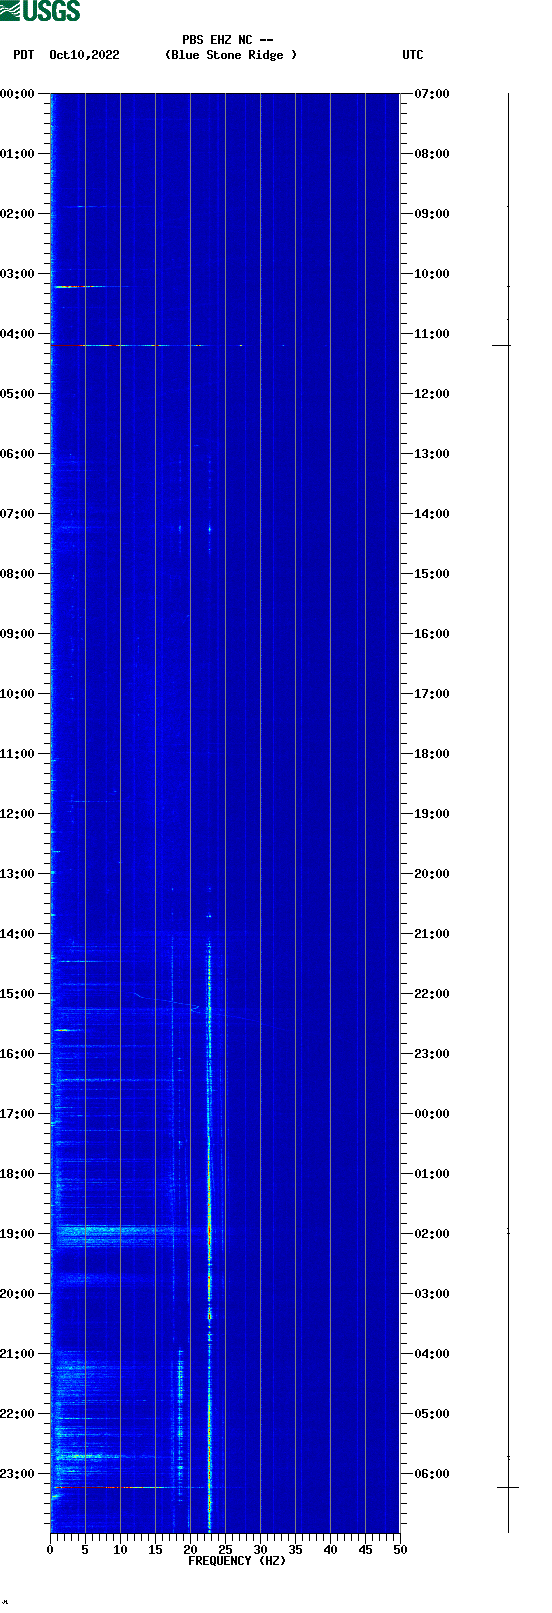Click the bright red event streak near 03:00

coord(78,286)
